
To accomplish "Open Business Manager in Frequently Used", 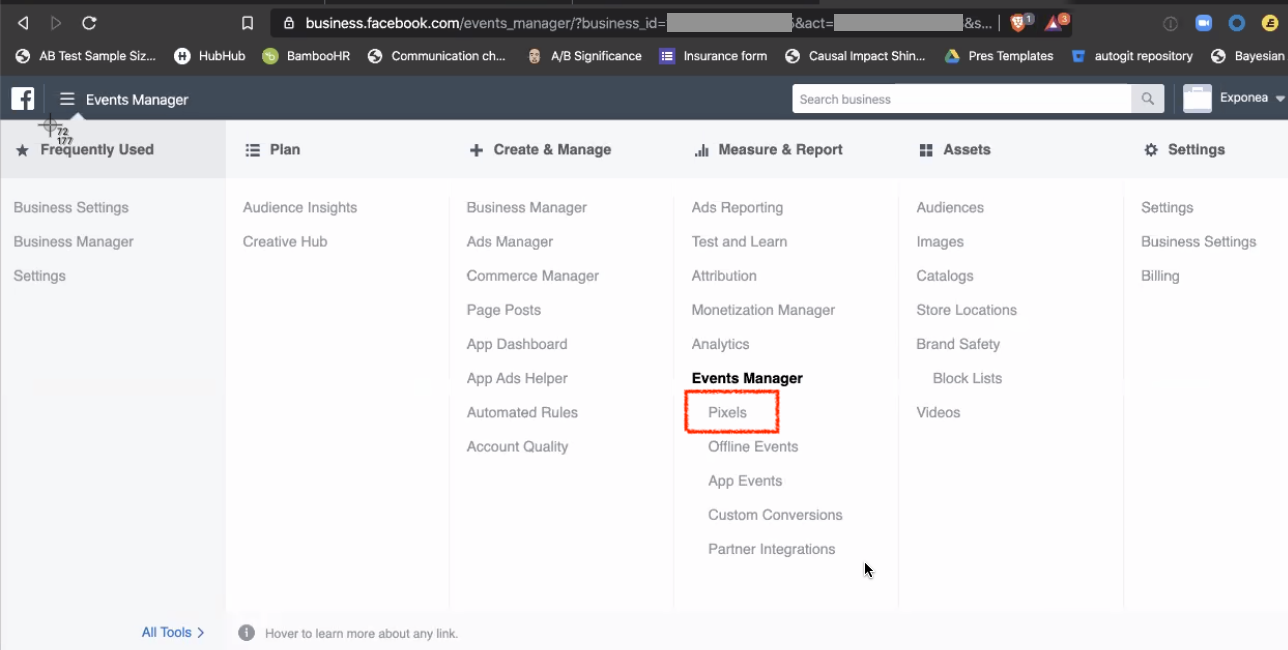I will click(73, 242).
